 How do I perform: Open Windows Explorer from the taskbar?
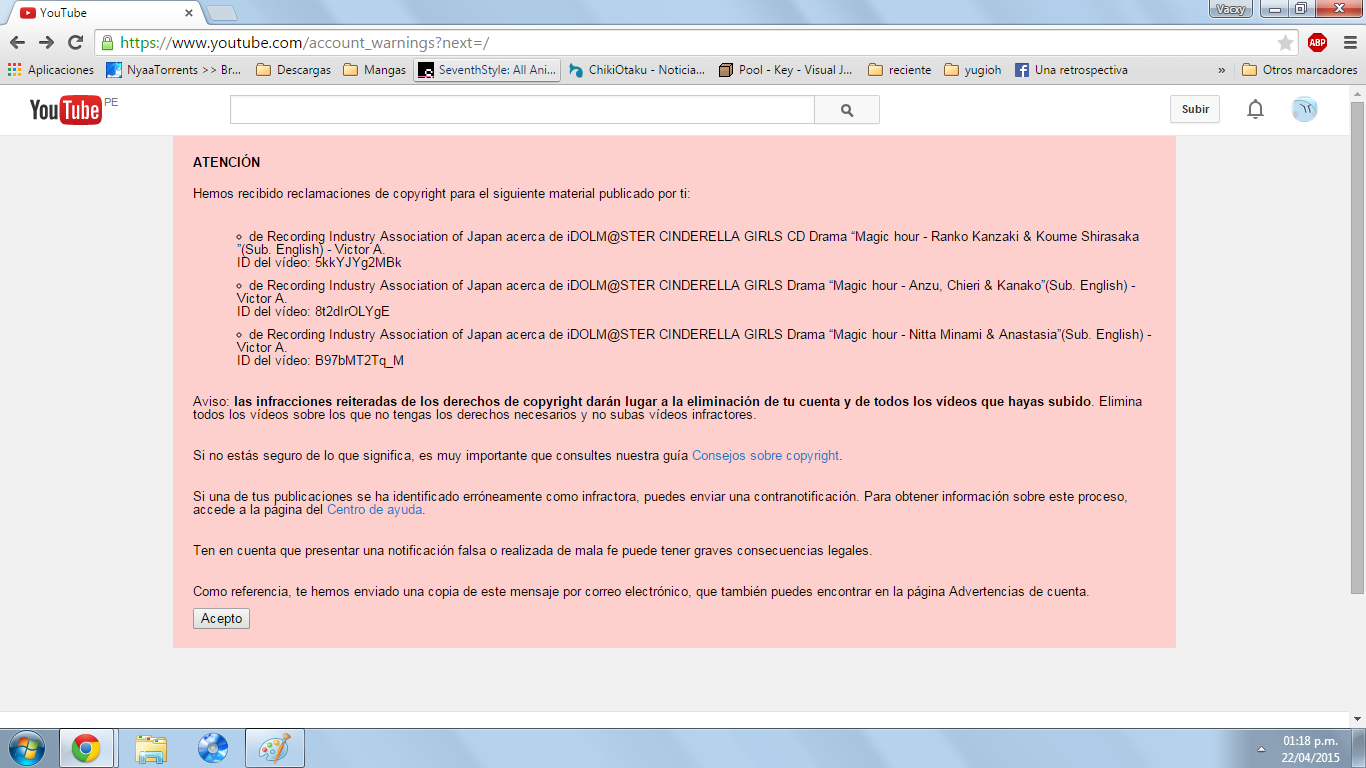pos(151,748)
